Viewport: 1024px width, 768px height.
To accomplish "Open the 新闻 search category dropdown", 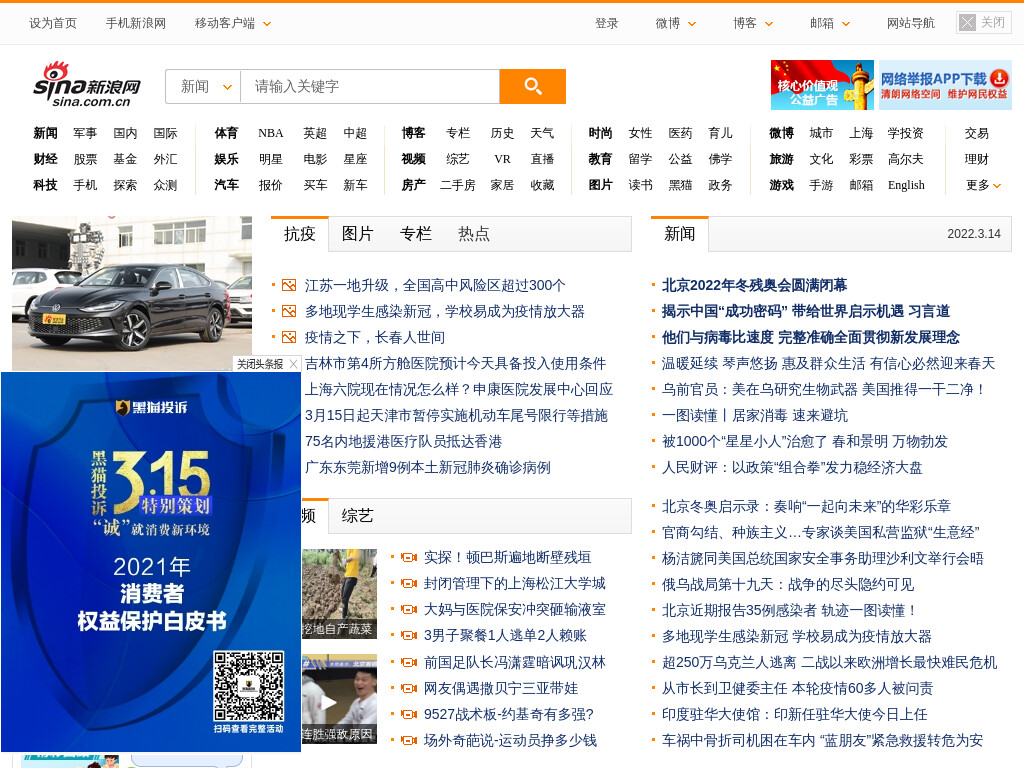I will point(204,86).
